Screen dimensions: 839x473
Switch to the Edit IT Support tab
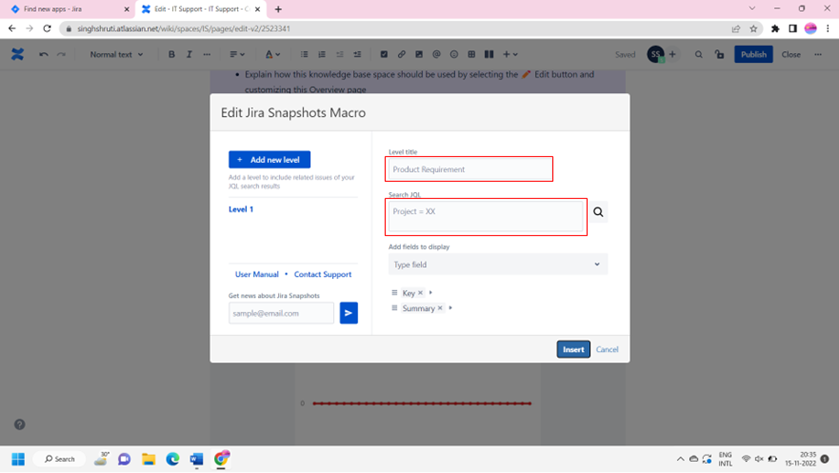tap(201, 9)
